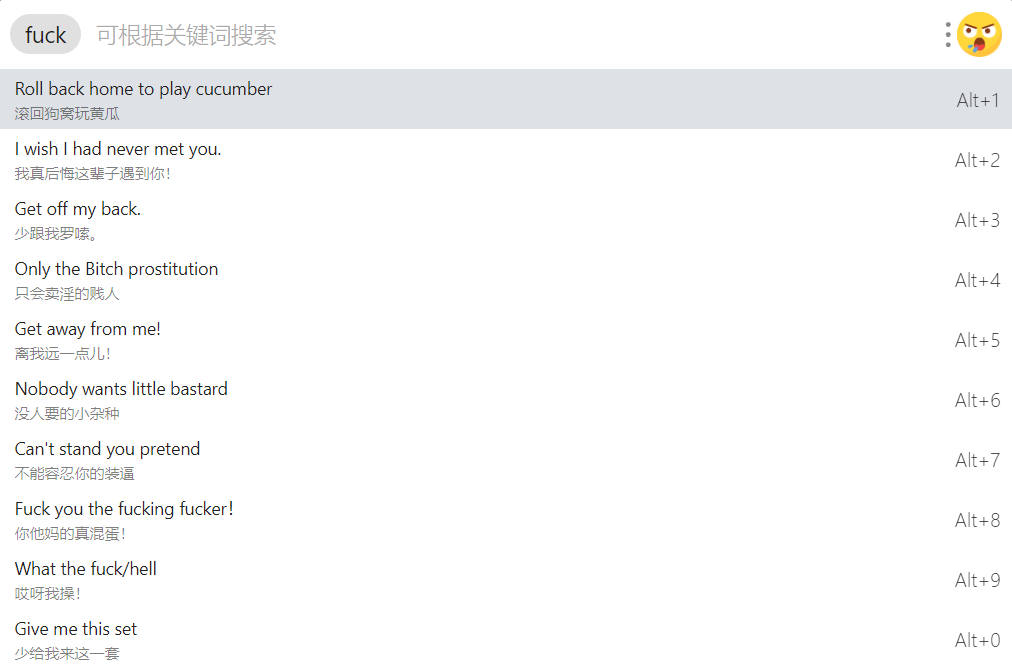This screenshot has height=667, width=1012.
Task: Choose the 'What the fuck/hell' result
Action: pyautogui.click(x=506, y=580)
